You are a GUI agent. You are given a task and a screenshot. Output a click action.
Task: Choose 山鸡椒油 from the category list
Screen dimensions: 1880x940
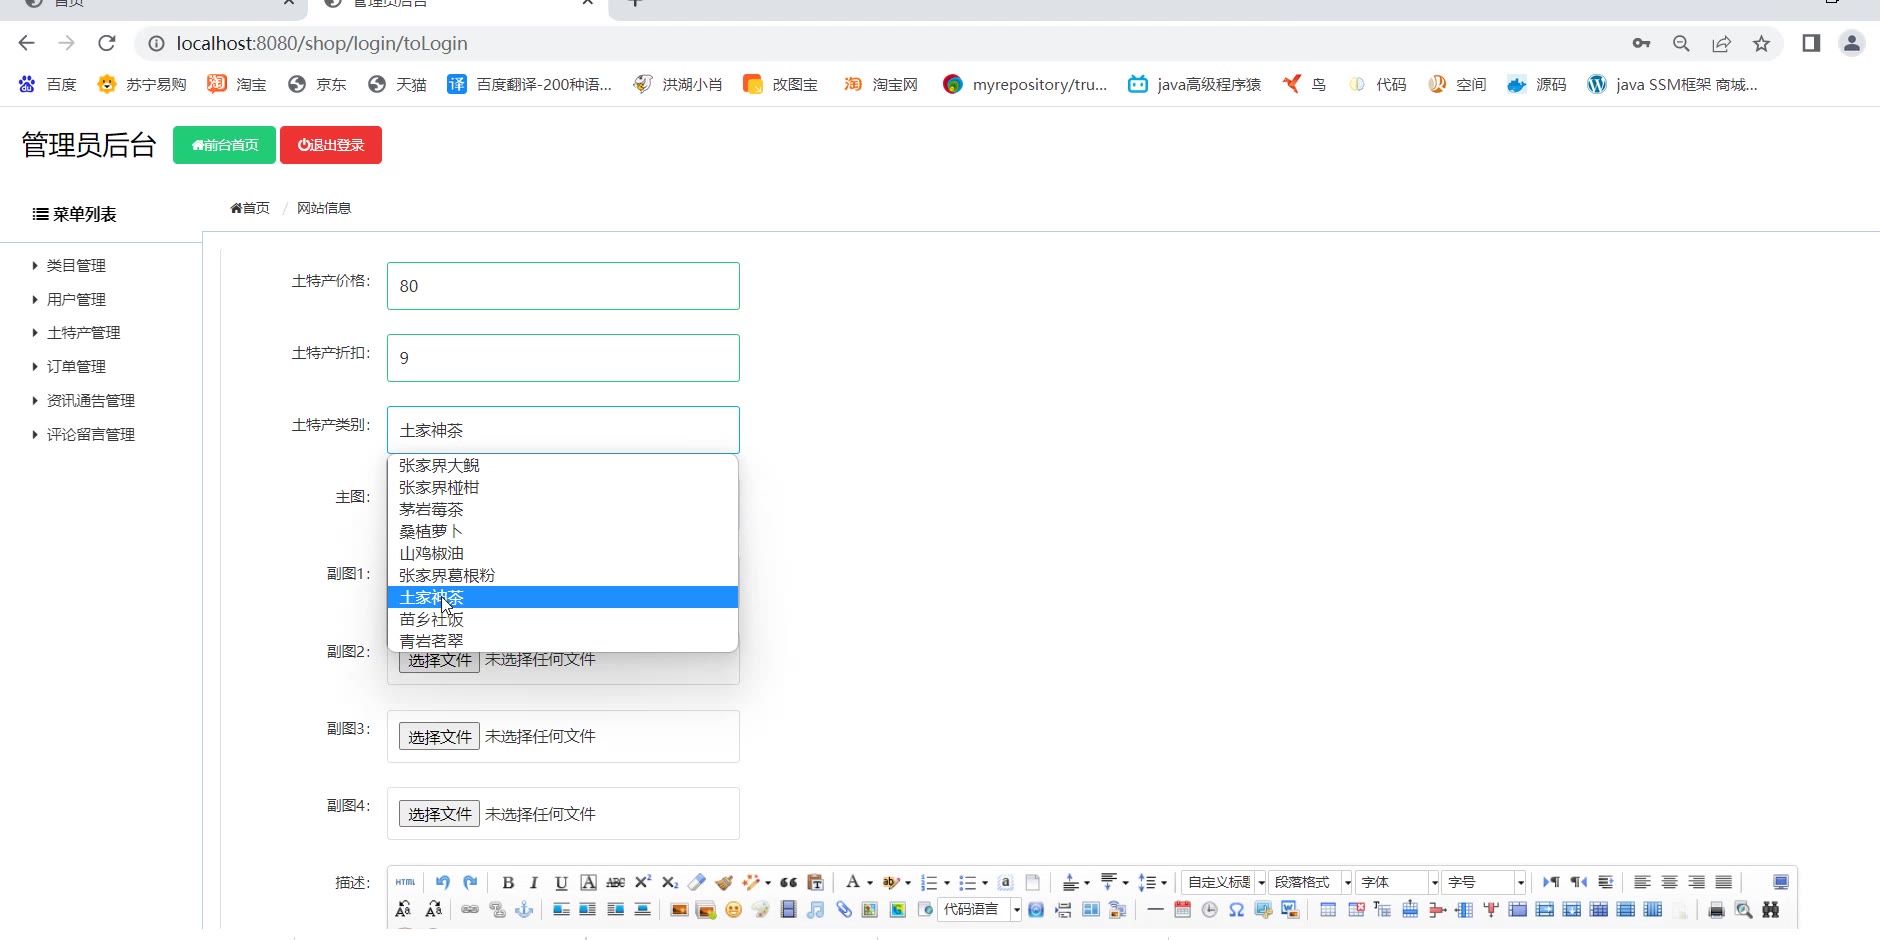(563, 553)
